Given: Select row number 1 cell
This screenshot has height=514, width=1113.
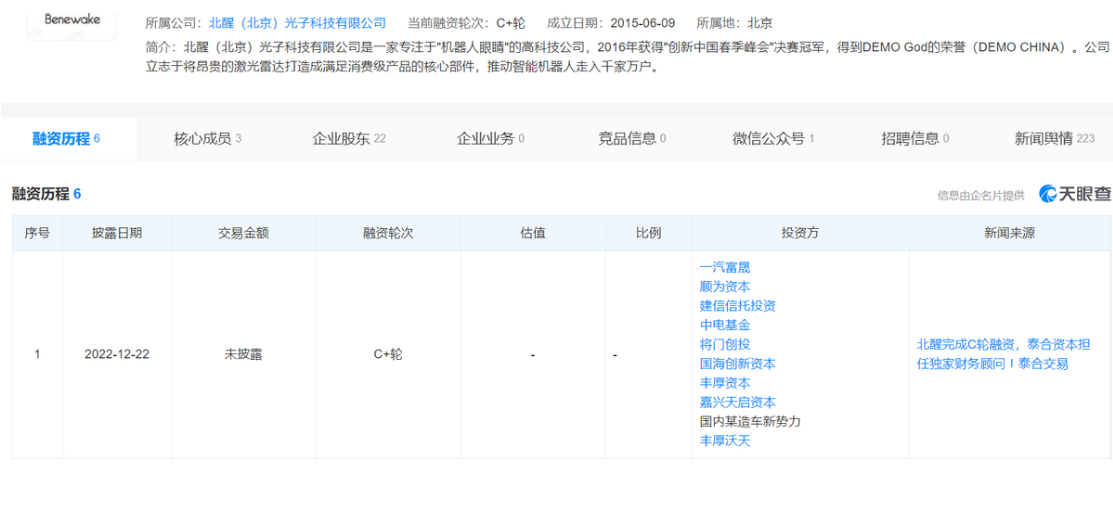Looking at the screenshot, I should [x=37, y=354].
